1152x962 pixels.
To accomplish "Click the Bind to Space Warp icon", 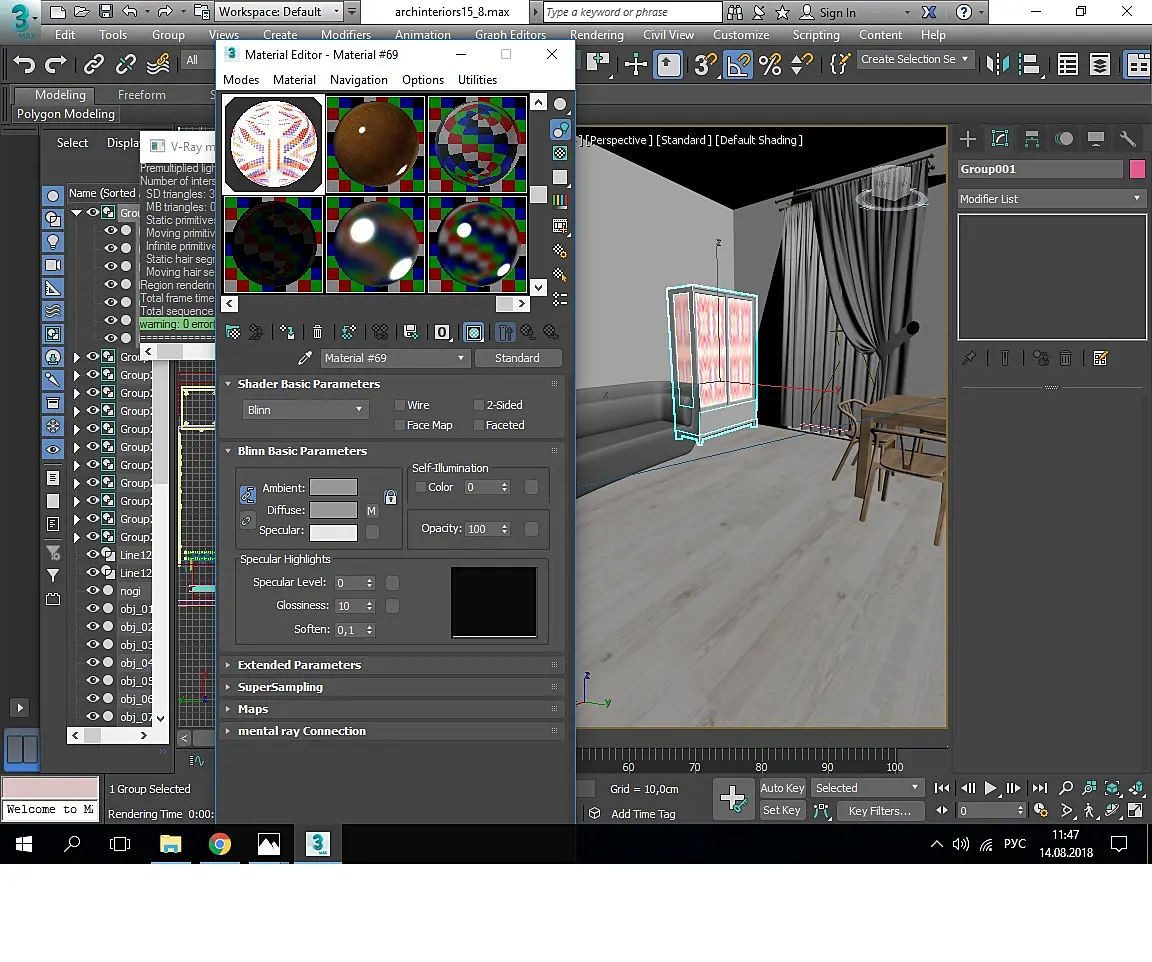I will (158, 65).
